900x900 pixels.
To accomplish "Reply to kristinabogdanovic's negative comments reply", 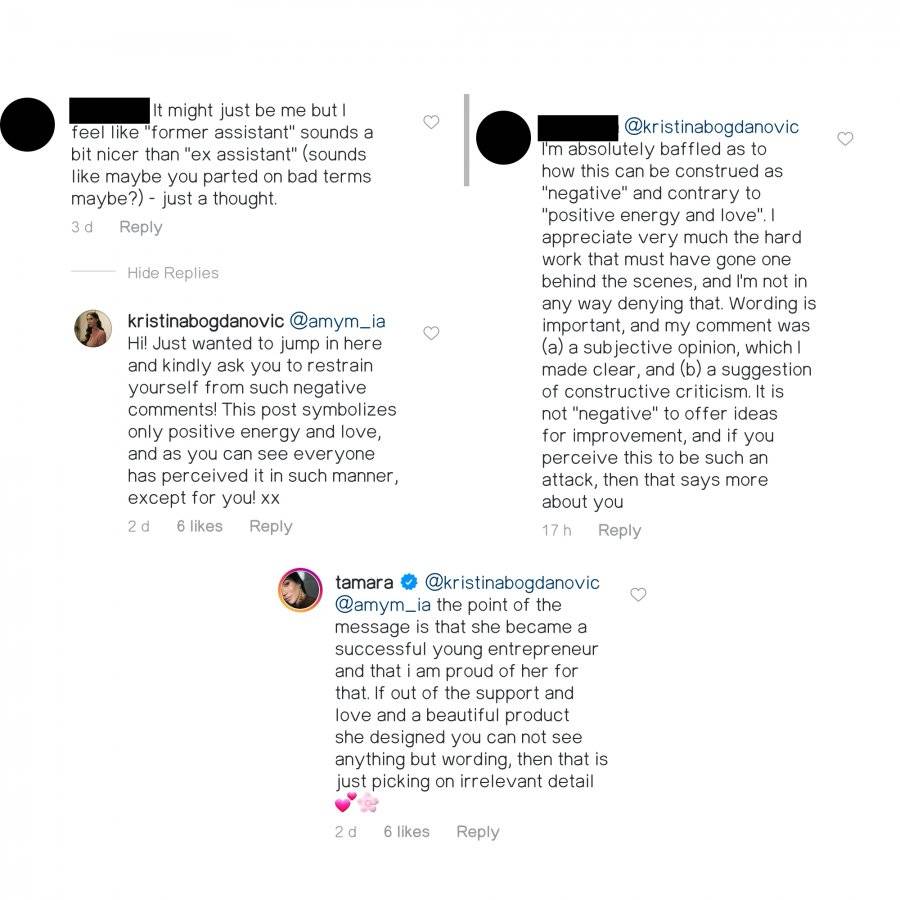I will coord(271,526).
